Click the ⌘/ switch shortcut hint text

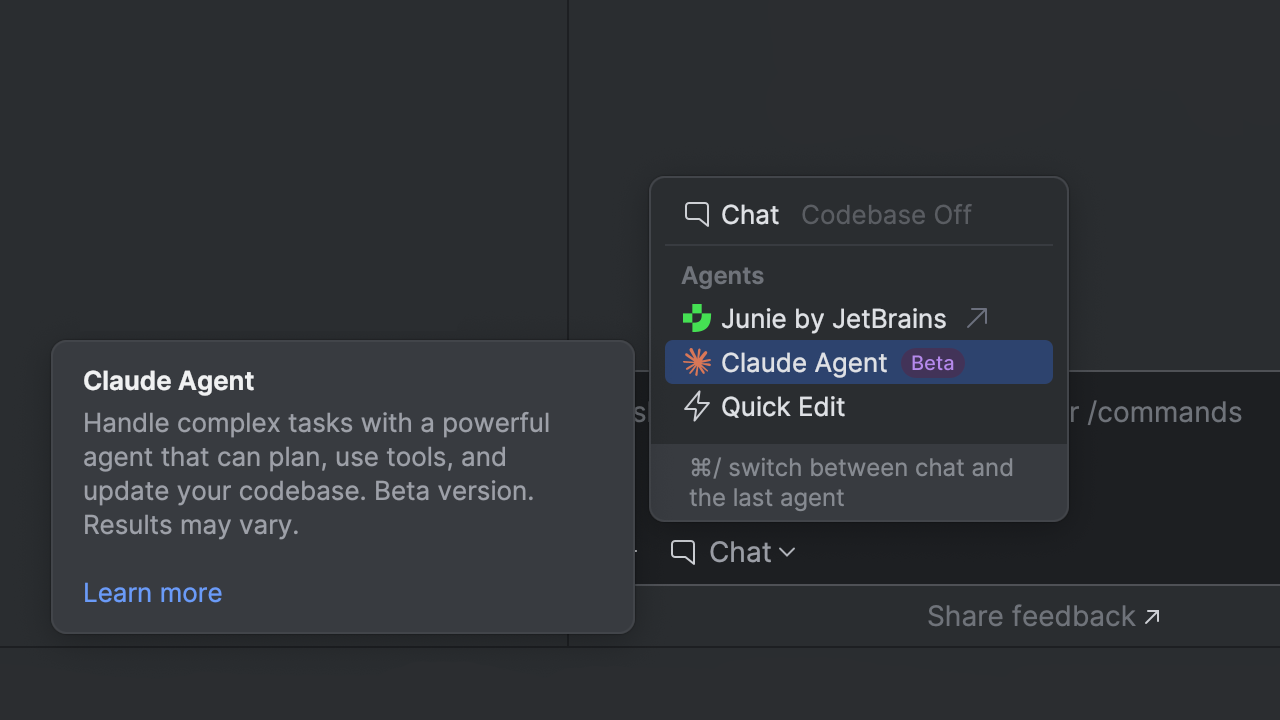point(851,482)
